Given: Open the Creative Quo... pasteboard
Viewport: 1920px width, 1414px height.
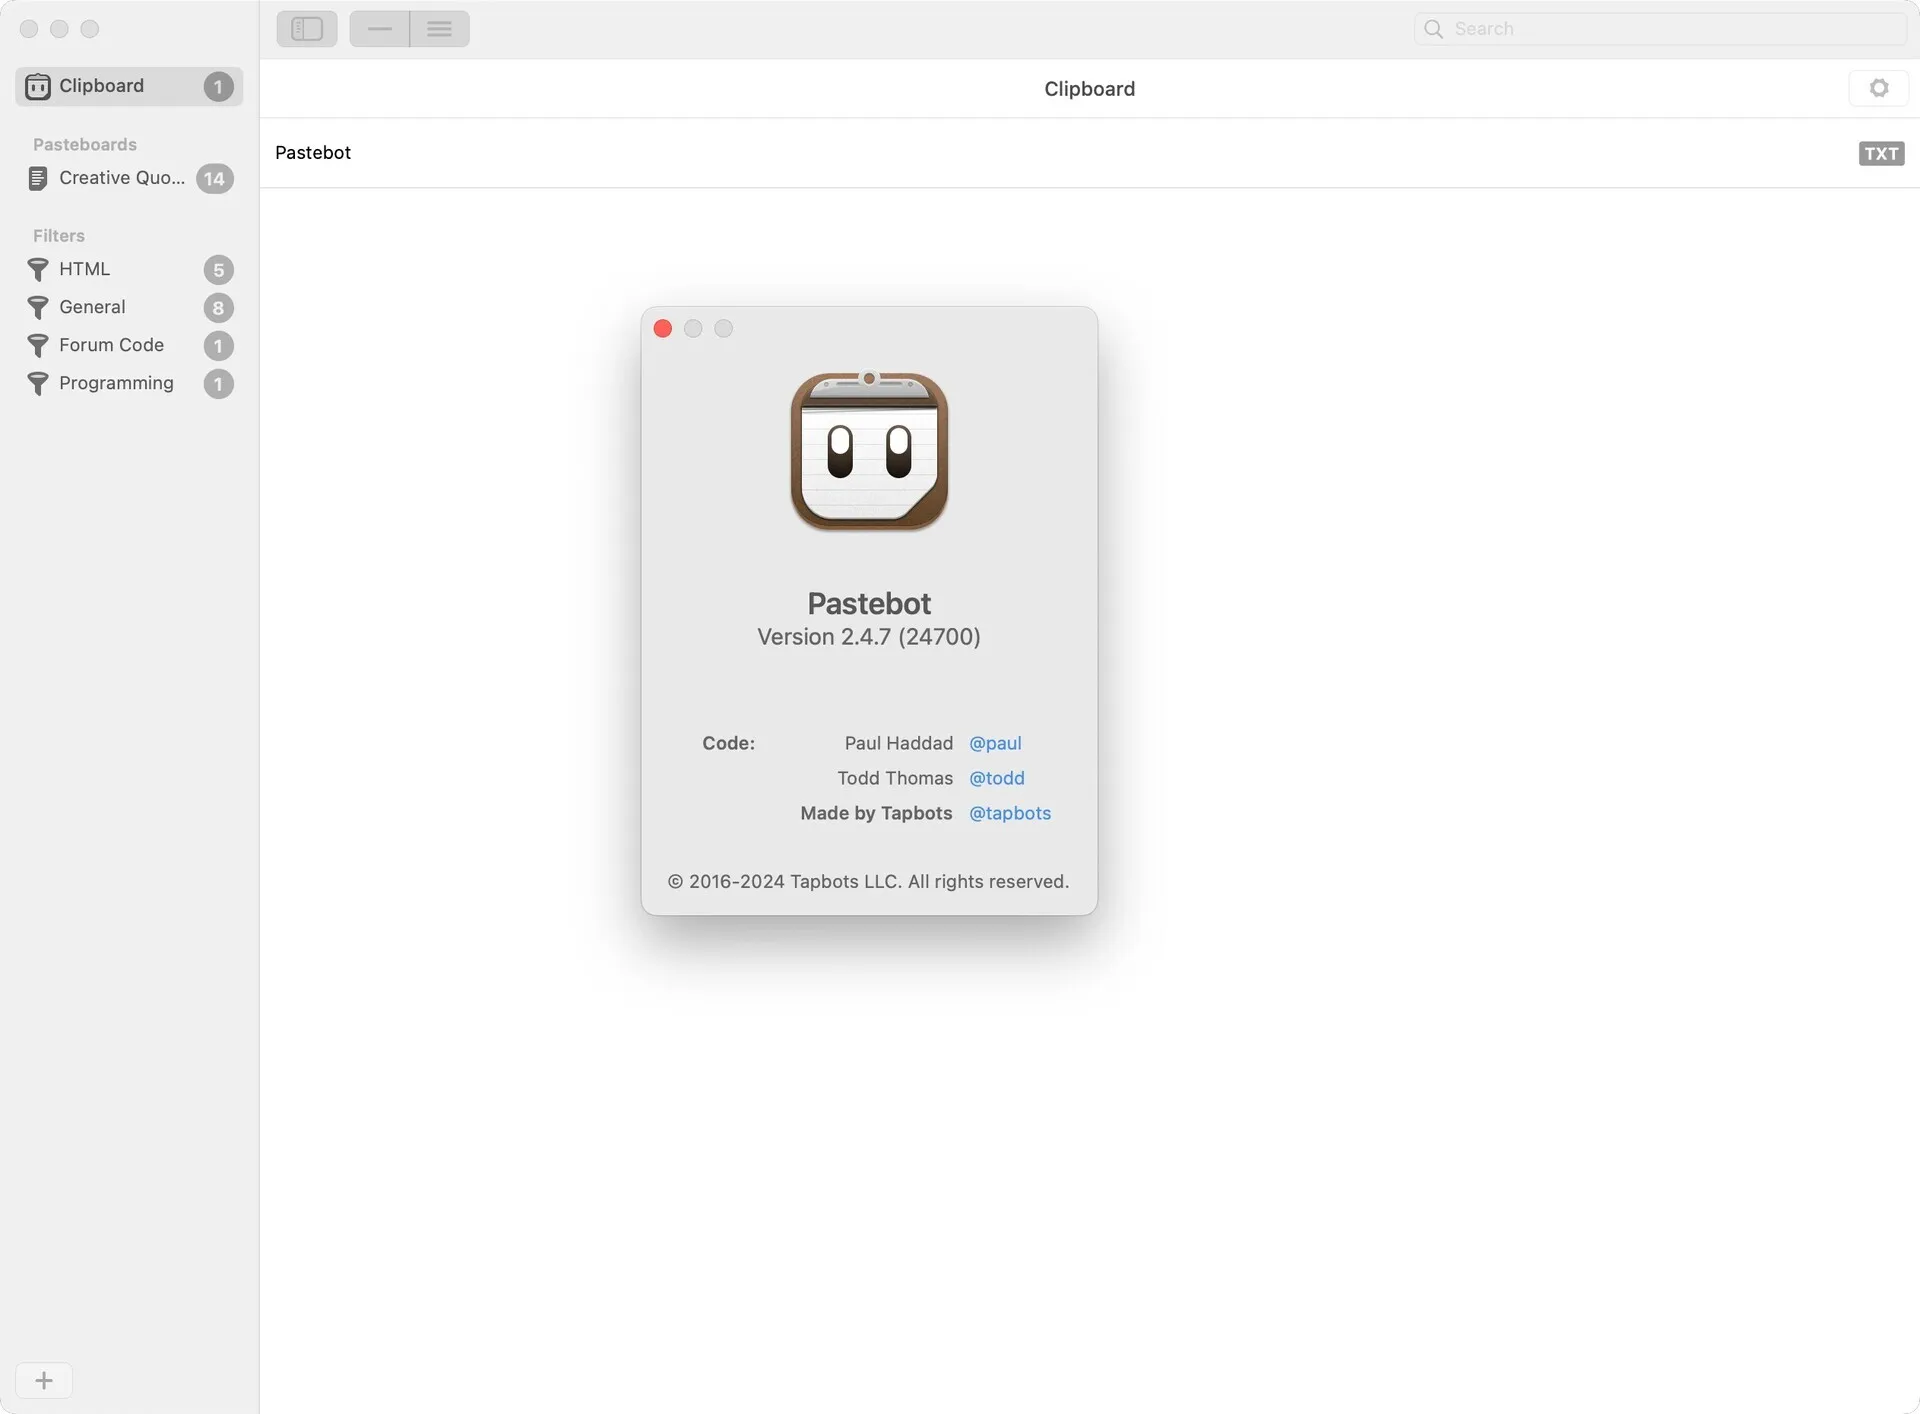Looking at the screenshot, I should 129,178.
